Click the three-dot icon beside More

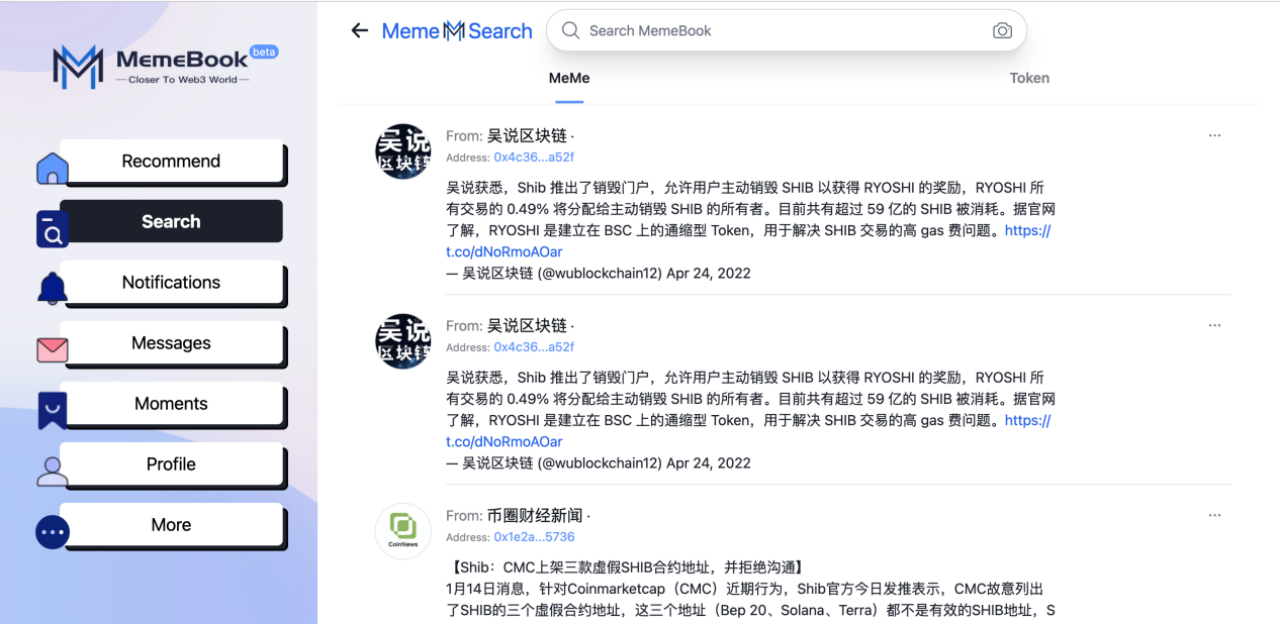point(52,532)
